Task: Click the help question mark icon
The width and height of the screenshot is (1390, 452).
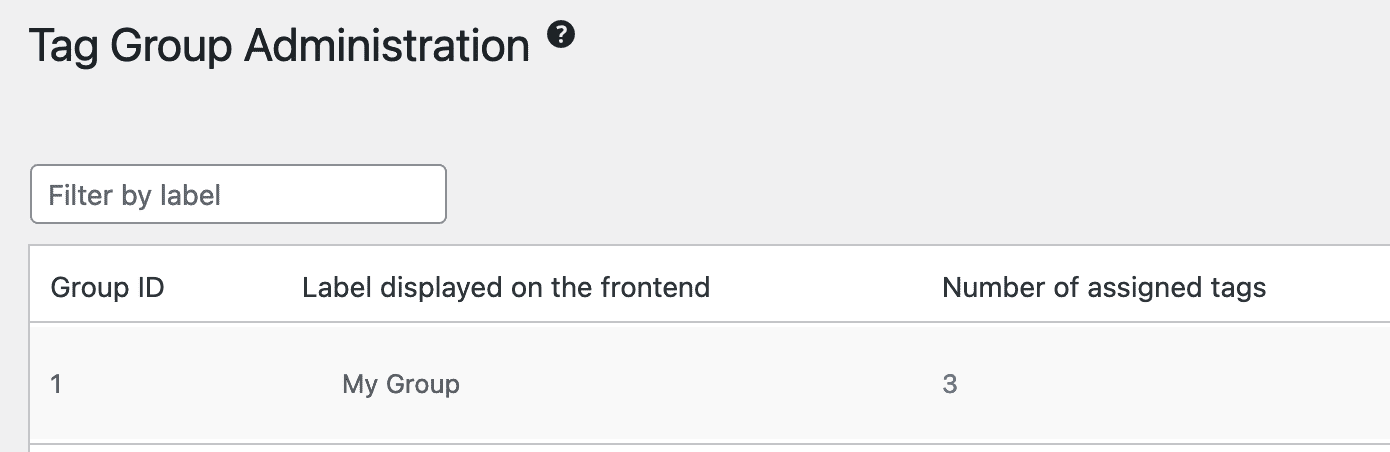Action: coord(561,36)
